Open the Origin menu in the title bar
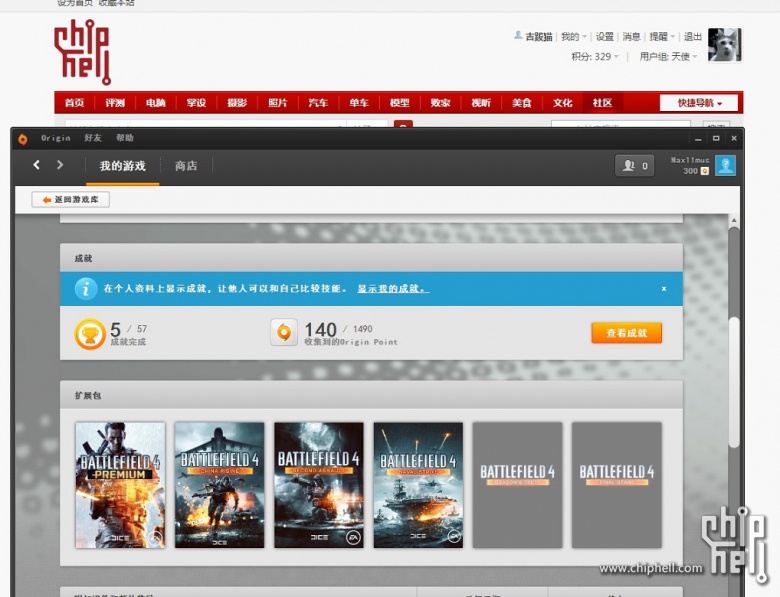The height and width of the screenshot is (597, 780). coord(56,138)
